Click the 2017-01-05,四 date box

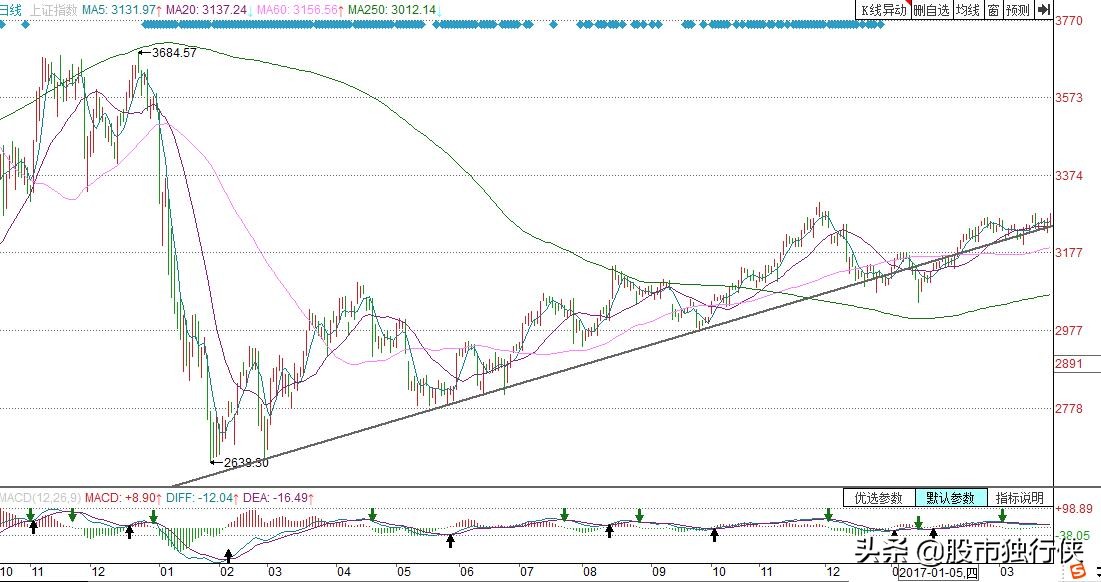click(939, 574)
